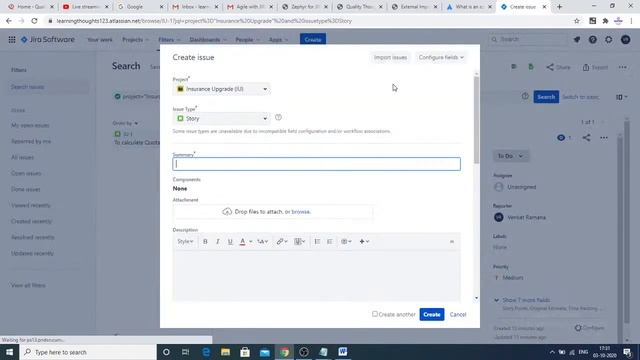
Task: Insert a numbered list
Action: [x=329, y=242]
